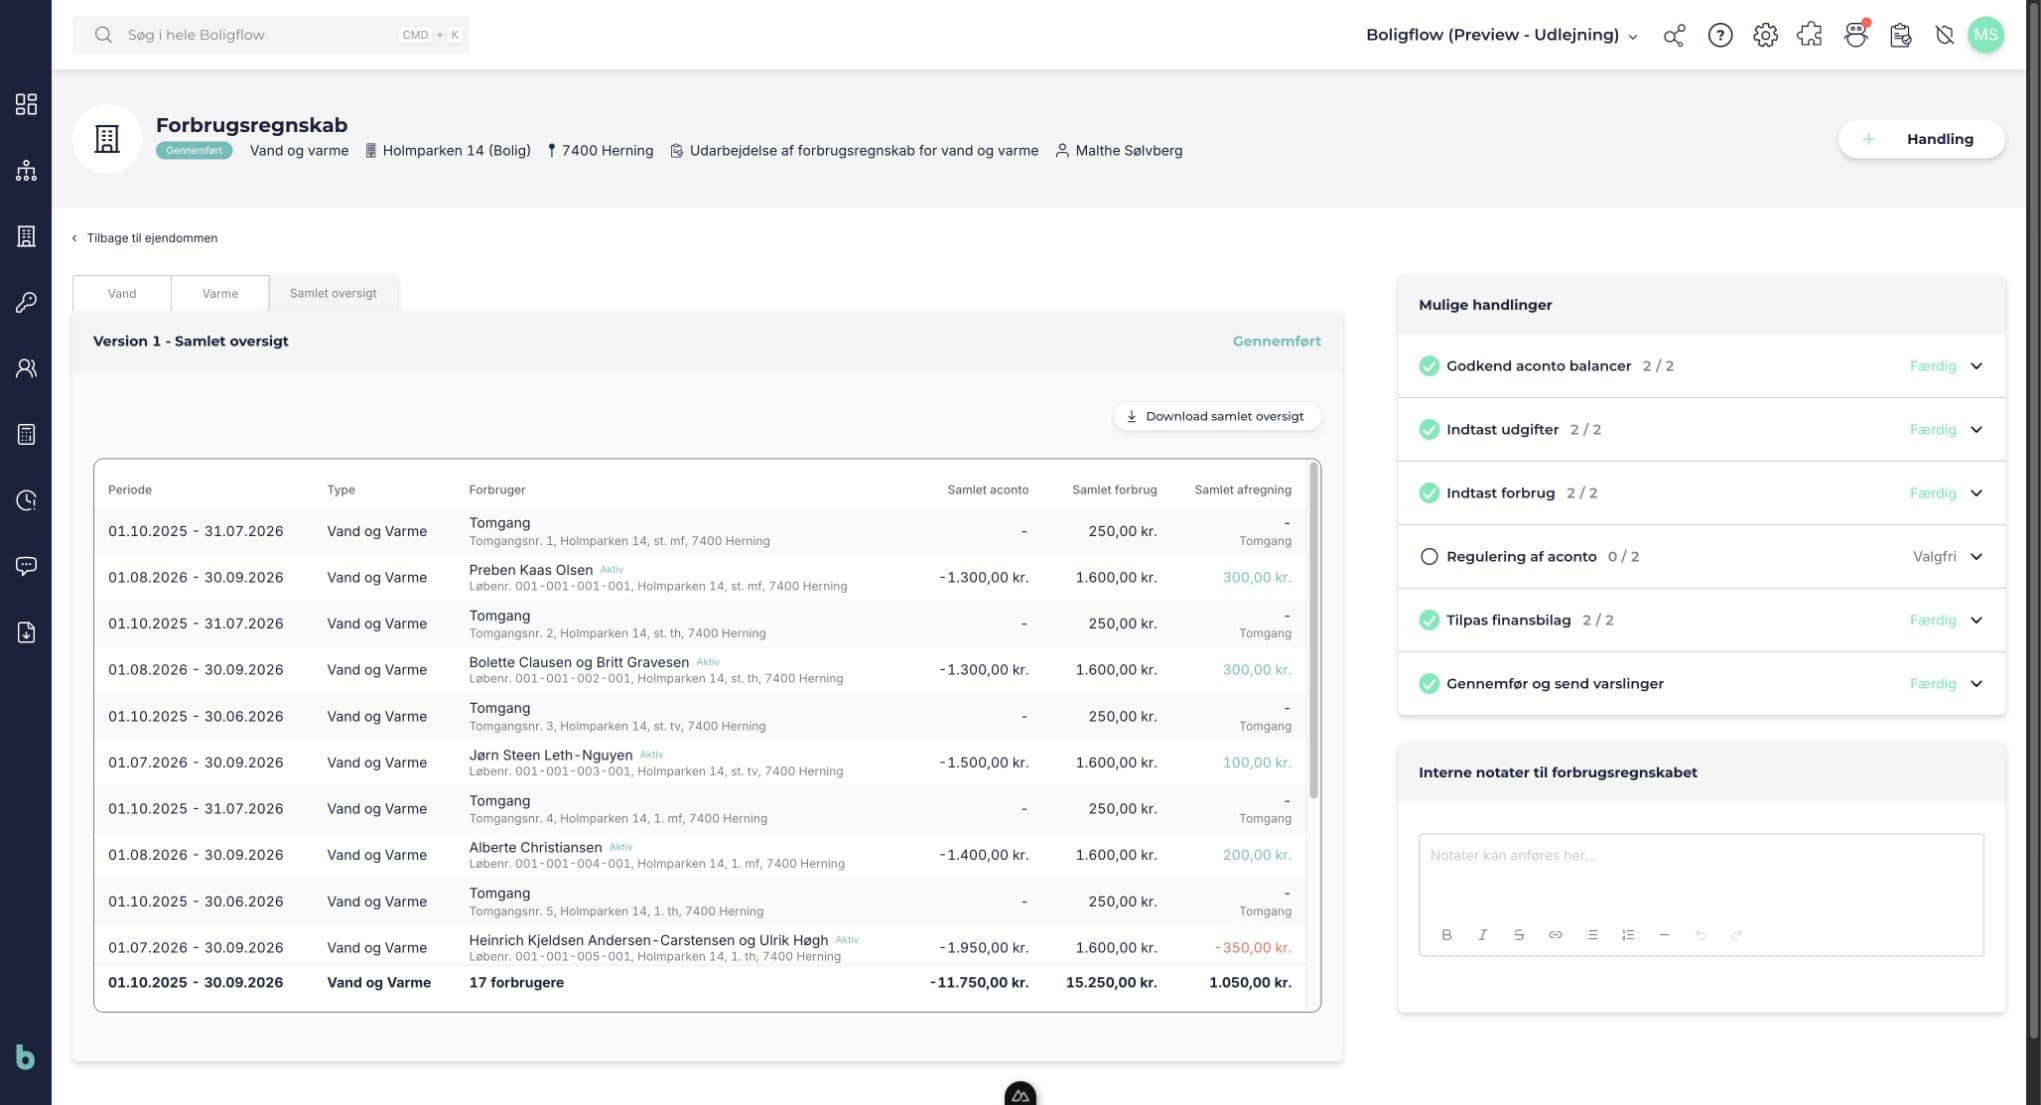2041x1105 pixels.
Task: Open the key icon in sidebar
Action: click(x=26, y=302)
